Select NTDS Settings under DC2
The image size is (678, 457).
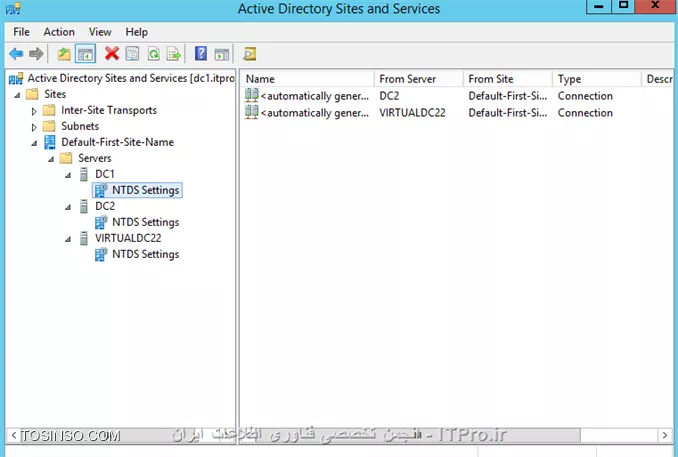[145, 222]
